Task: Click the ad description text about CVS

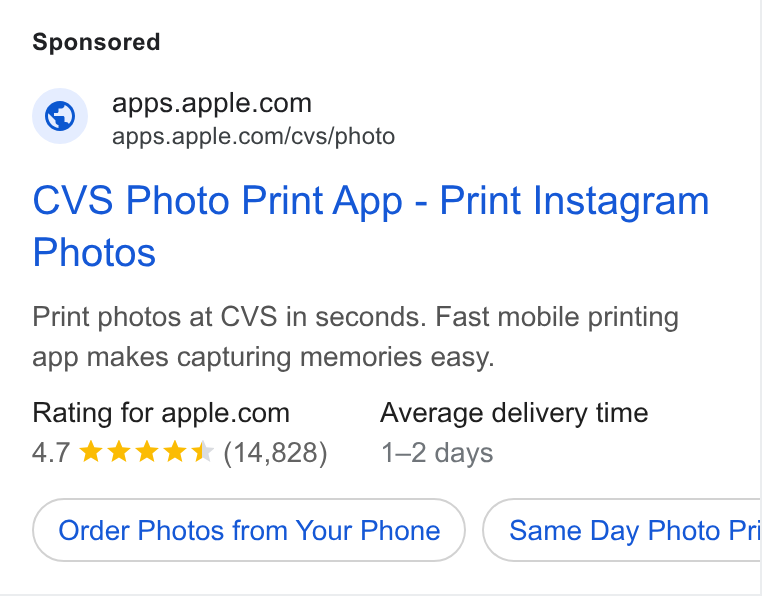Action: [355, 337]
